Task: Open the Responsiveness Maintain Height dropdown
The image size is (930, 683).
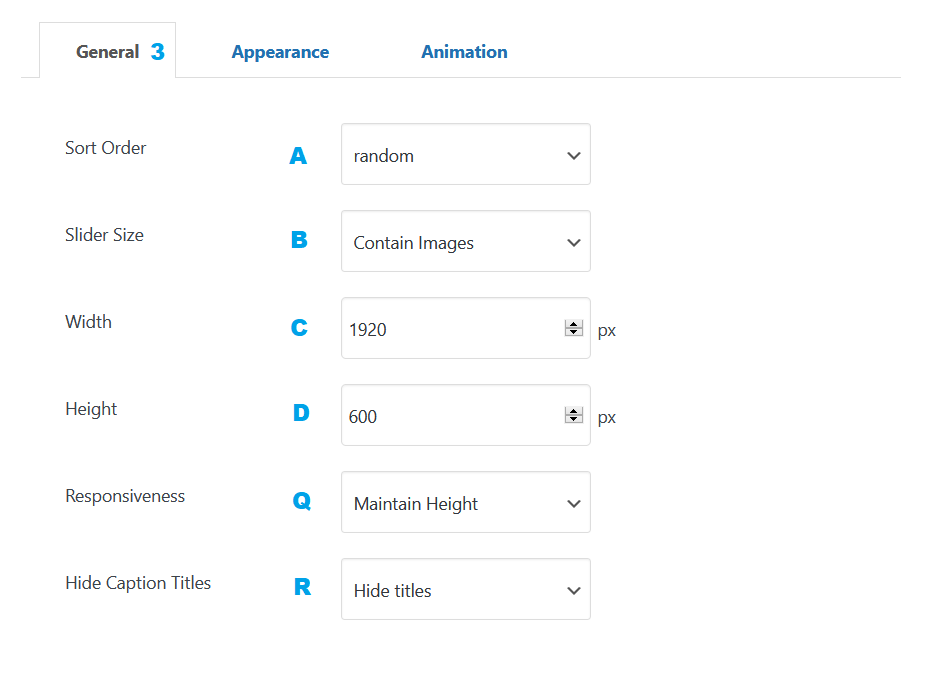Action: 465,503
